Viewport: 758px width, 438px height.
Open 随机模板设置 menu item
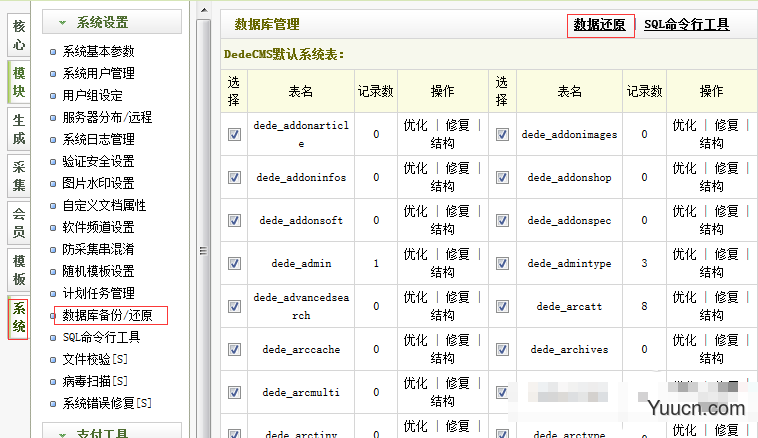click(x=98, y=271)
